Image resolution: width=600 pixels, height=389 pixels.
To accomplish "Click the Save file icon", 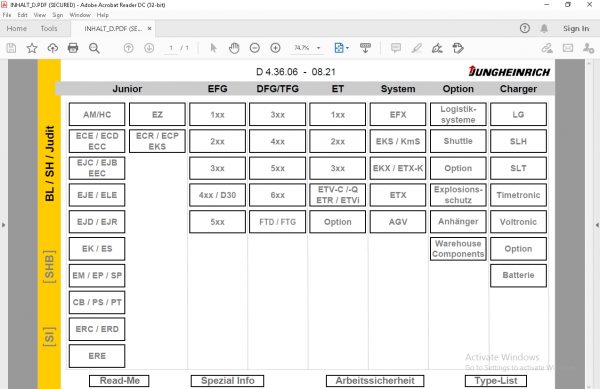I will [11, 48].
